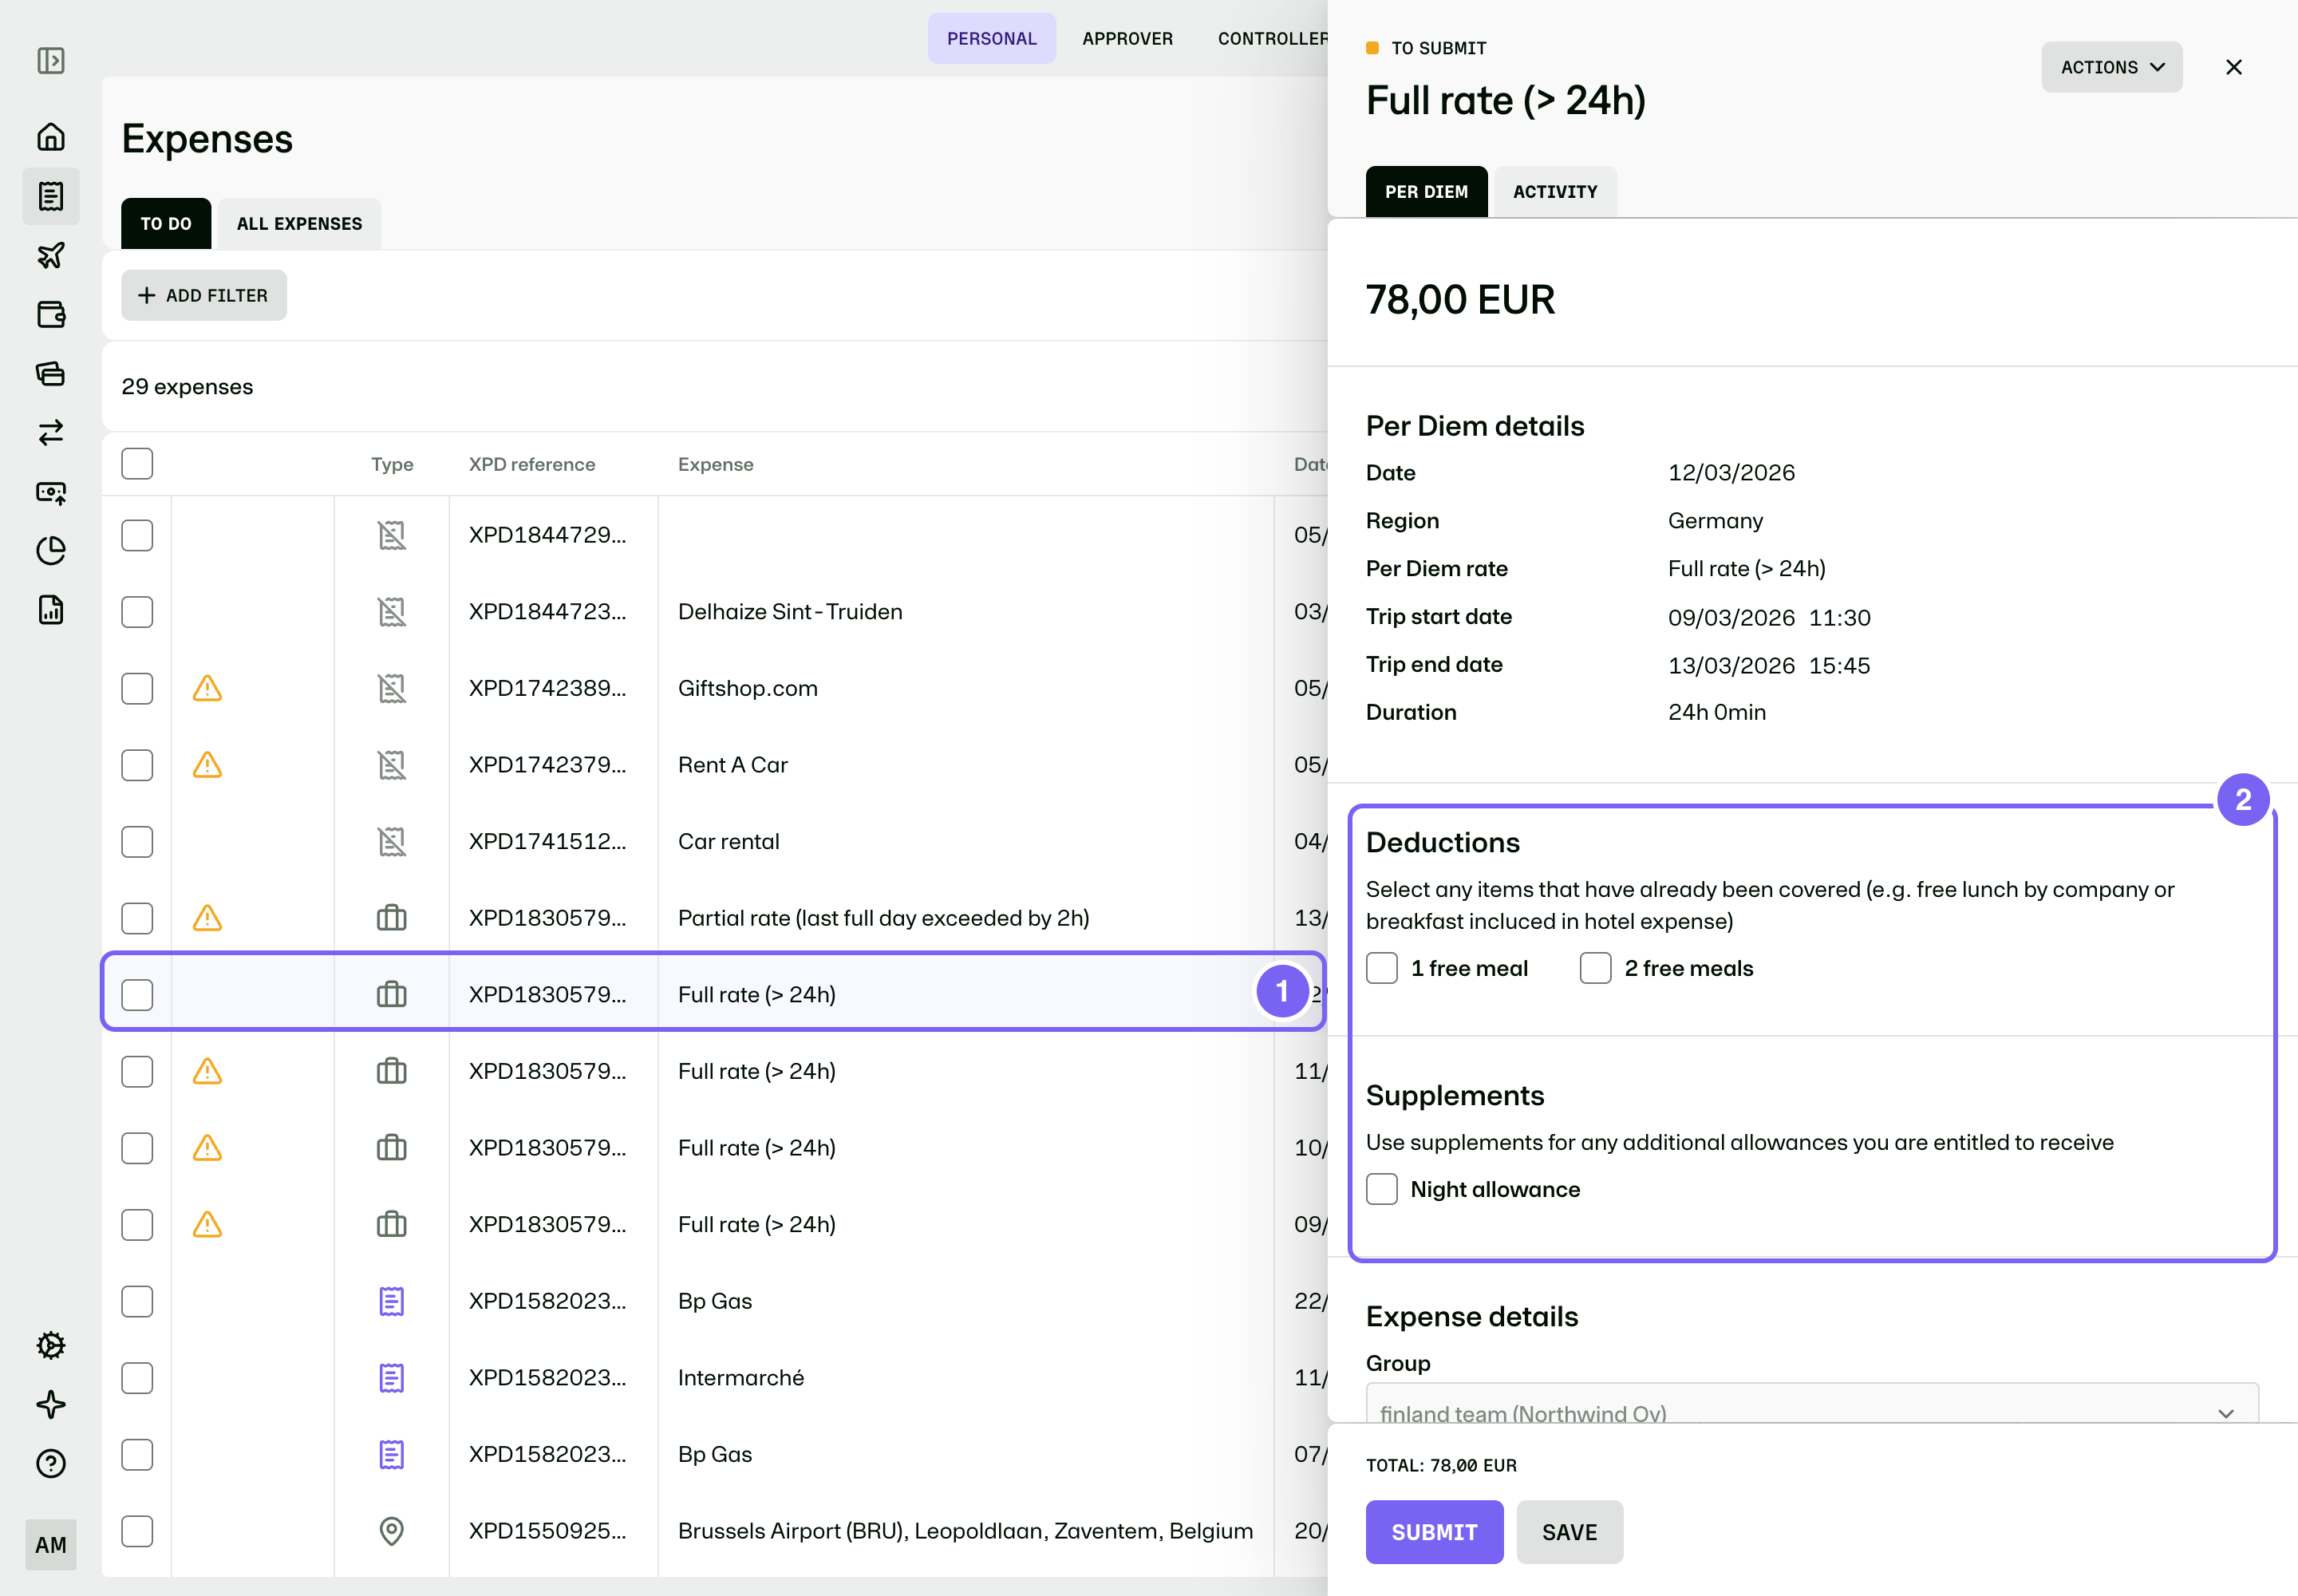Toggle the sidebar expand icon

51,61
